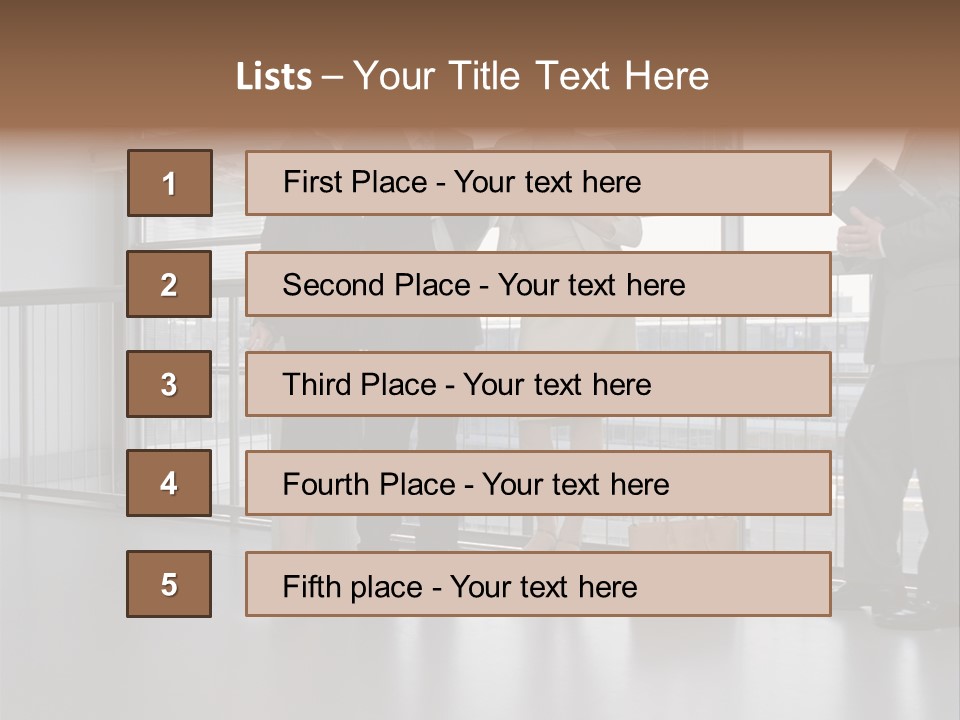960x720 pixels.
Task: Select 'Your Title Text Here' title text
Action: 531,77
